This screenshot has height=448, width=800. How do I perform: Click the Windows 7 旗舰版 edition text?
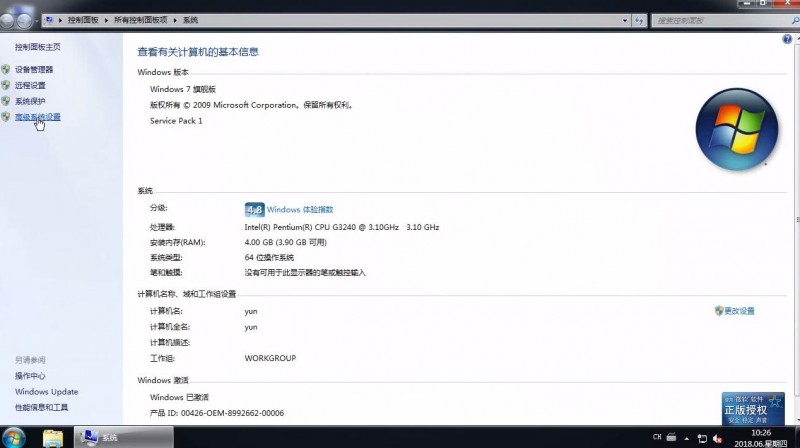click(183, 89)
